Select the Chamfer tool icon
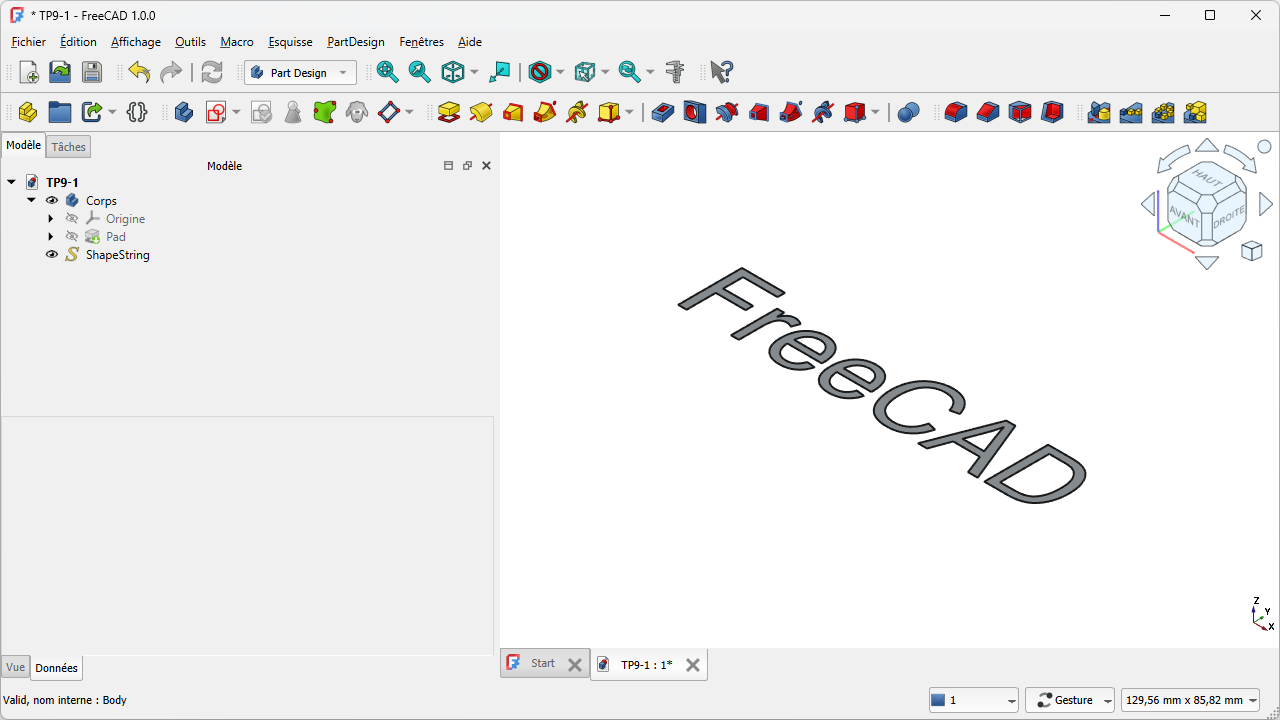 988,112
